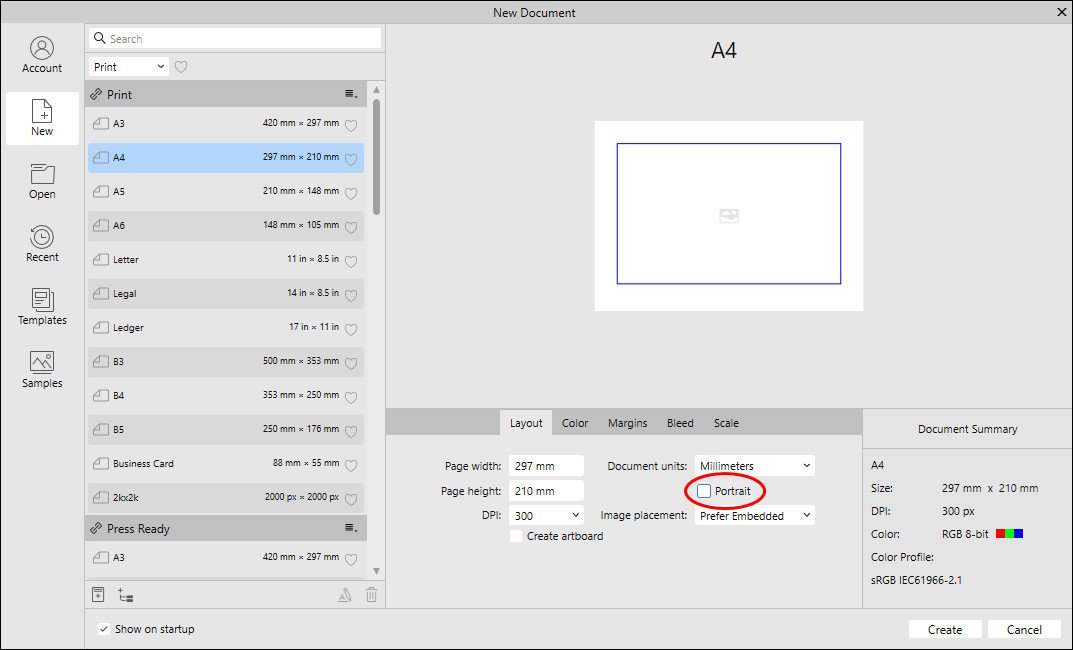
Task: Favorite the A4 preset heart toggle
Action: (351, 158)
